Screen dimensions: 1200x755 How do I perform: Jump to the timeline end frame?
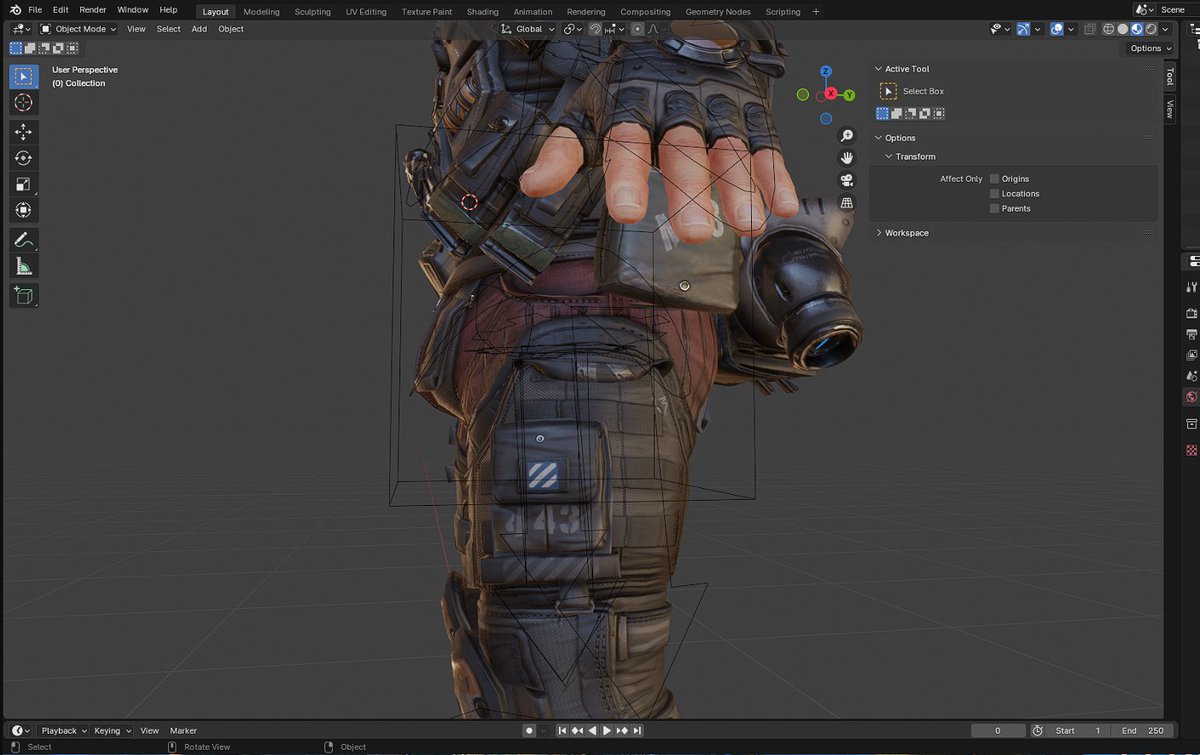[637, 731]
